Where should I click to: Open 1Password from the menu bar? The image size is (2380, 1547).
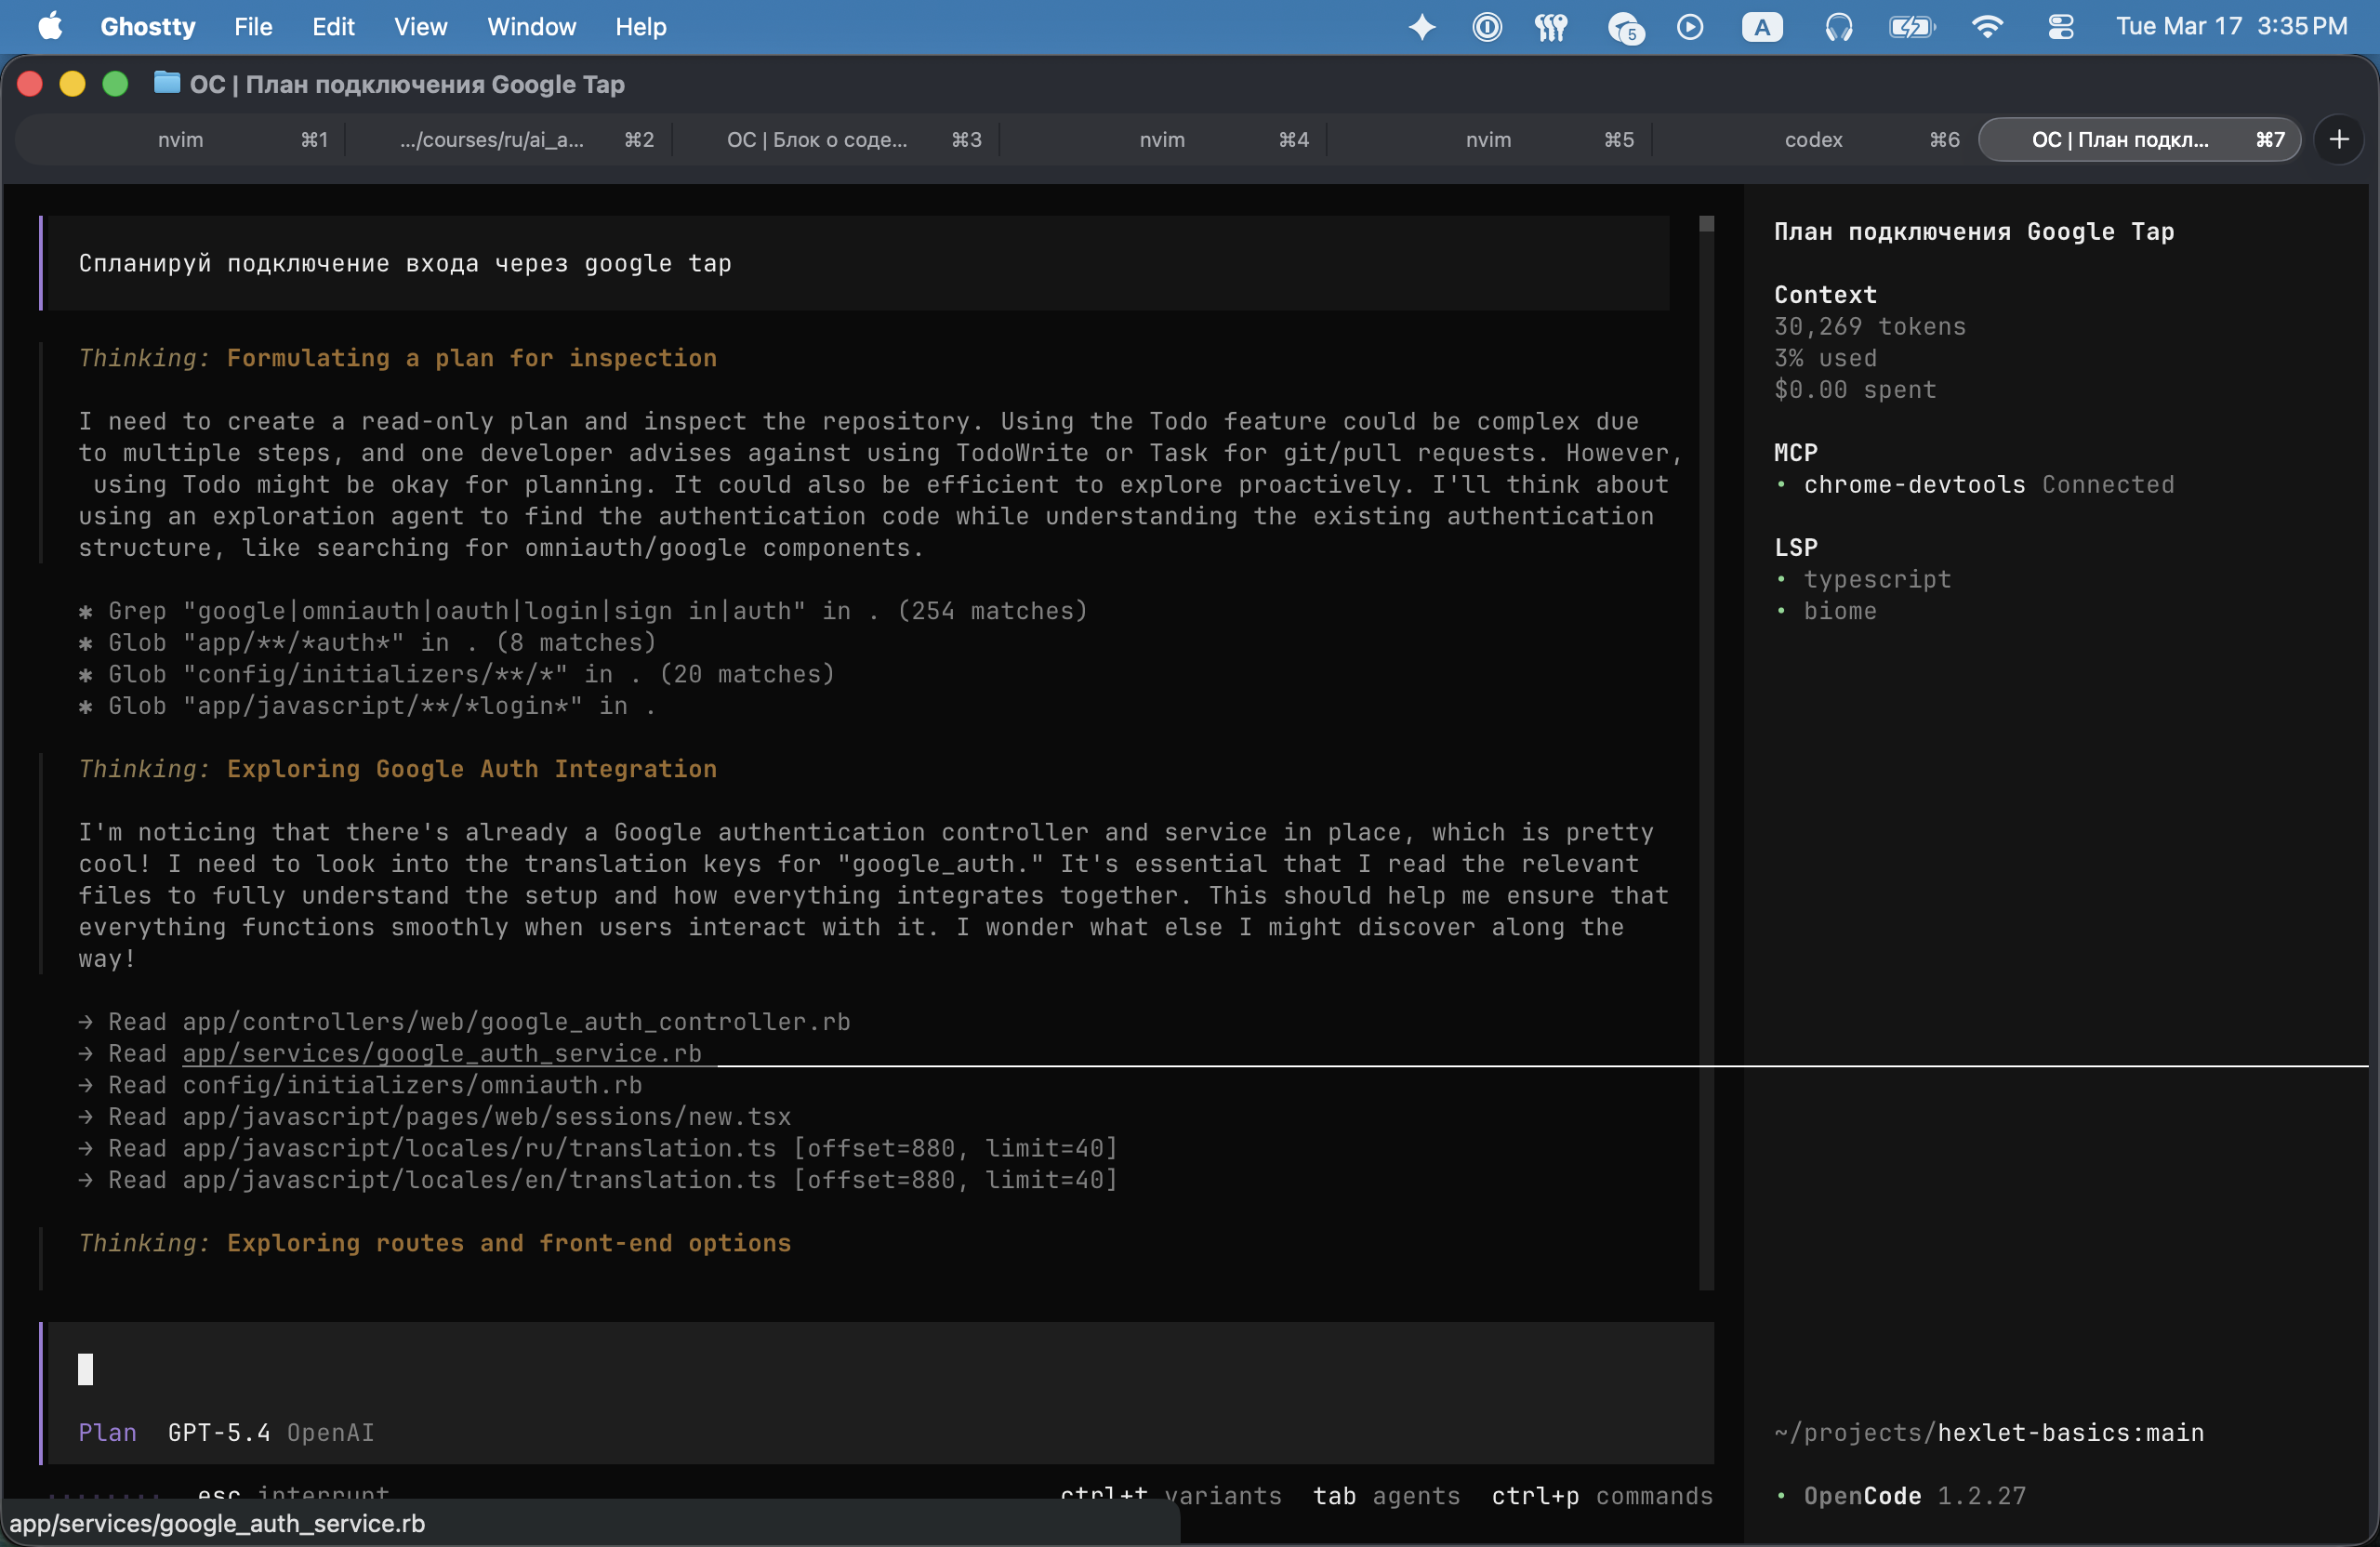(1487, 27)
